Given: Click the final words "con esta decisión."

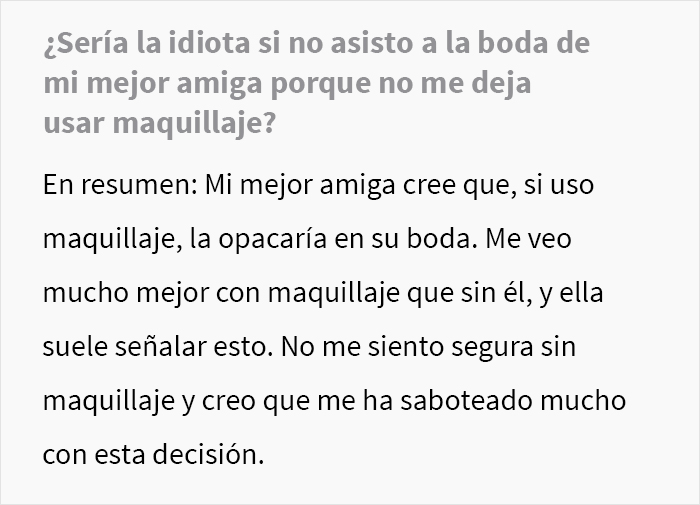Looking at the screenshot, I should [154, 455].
